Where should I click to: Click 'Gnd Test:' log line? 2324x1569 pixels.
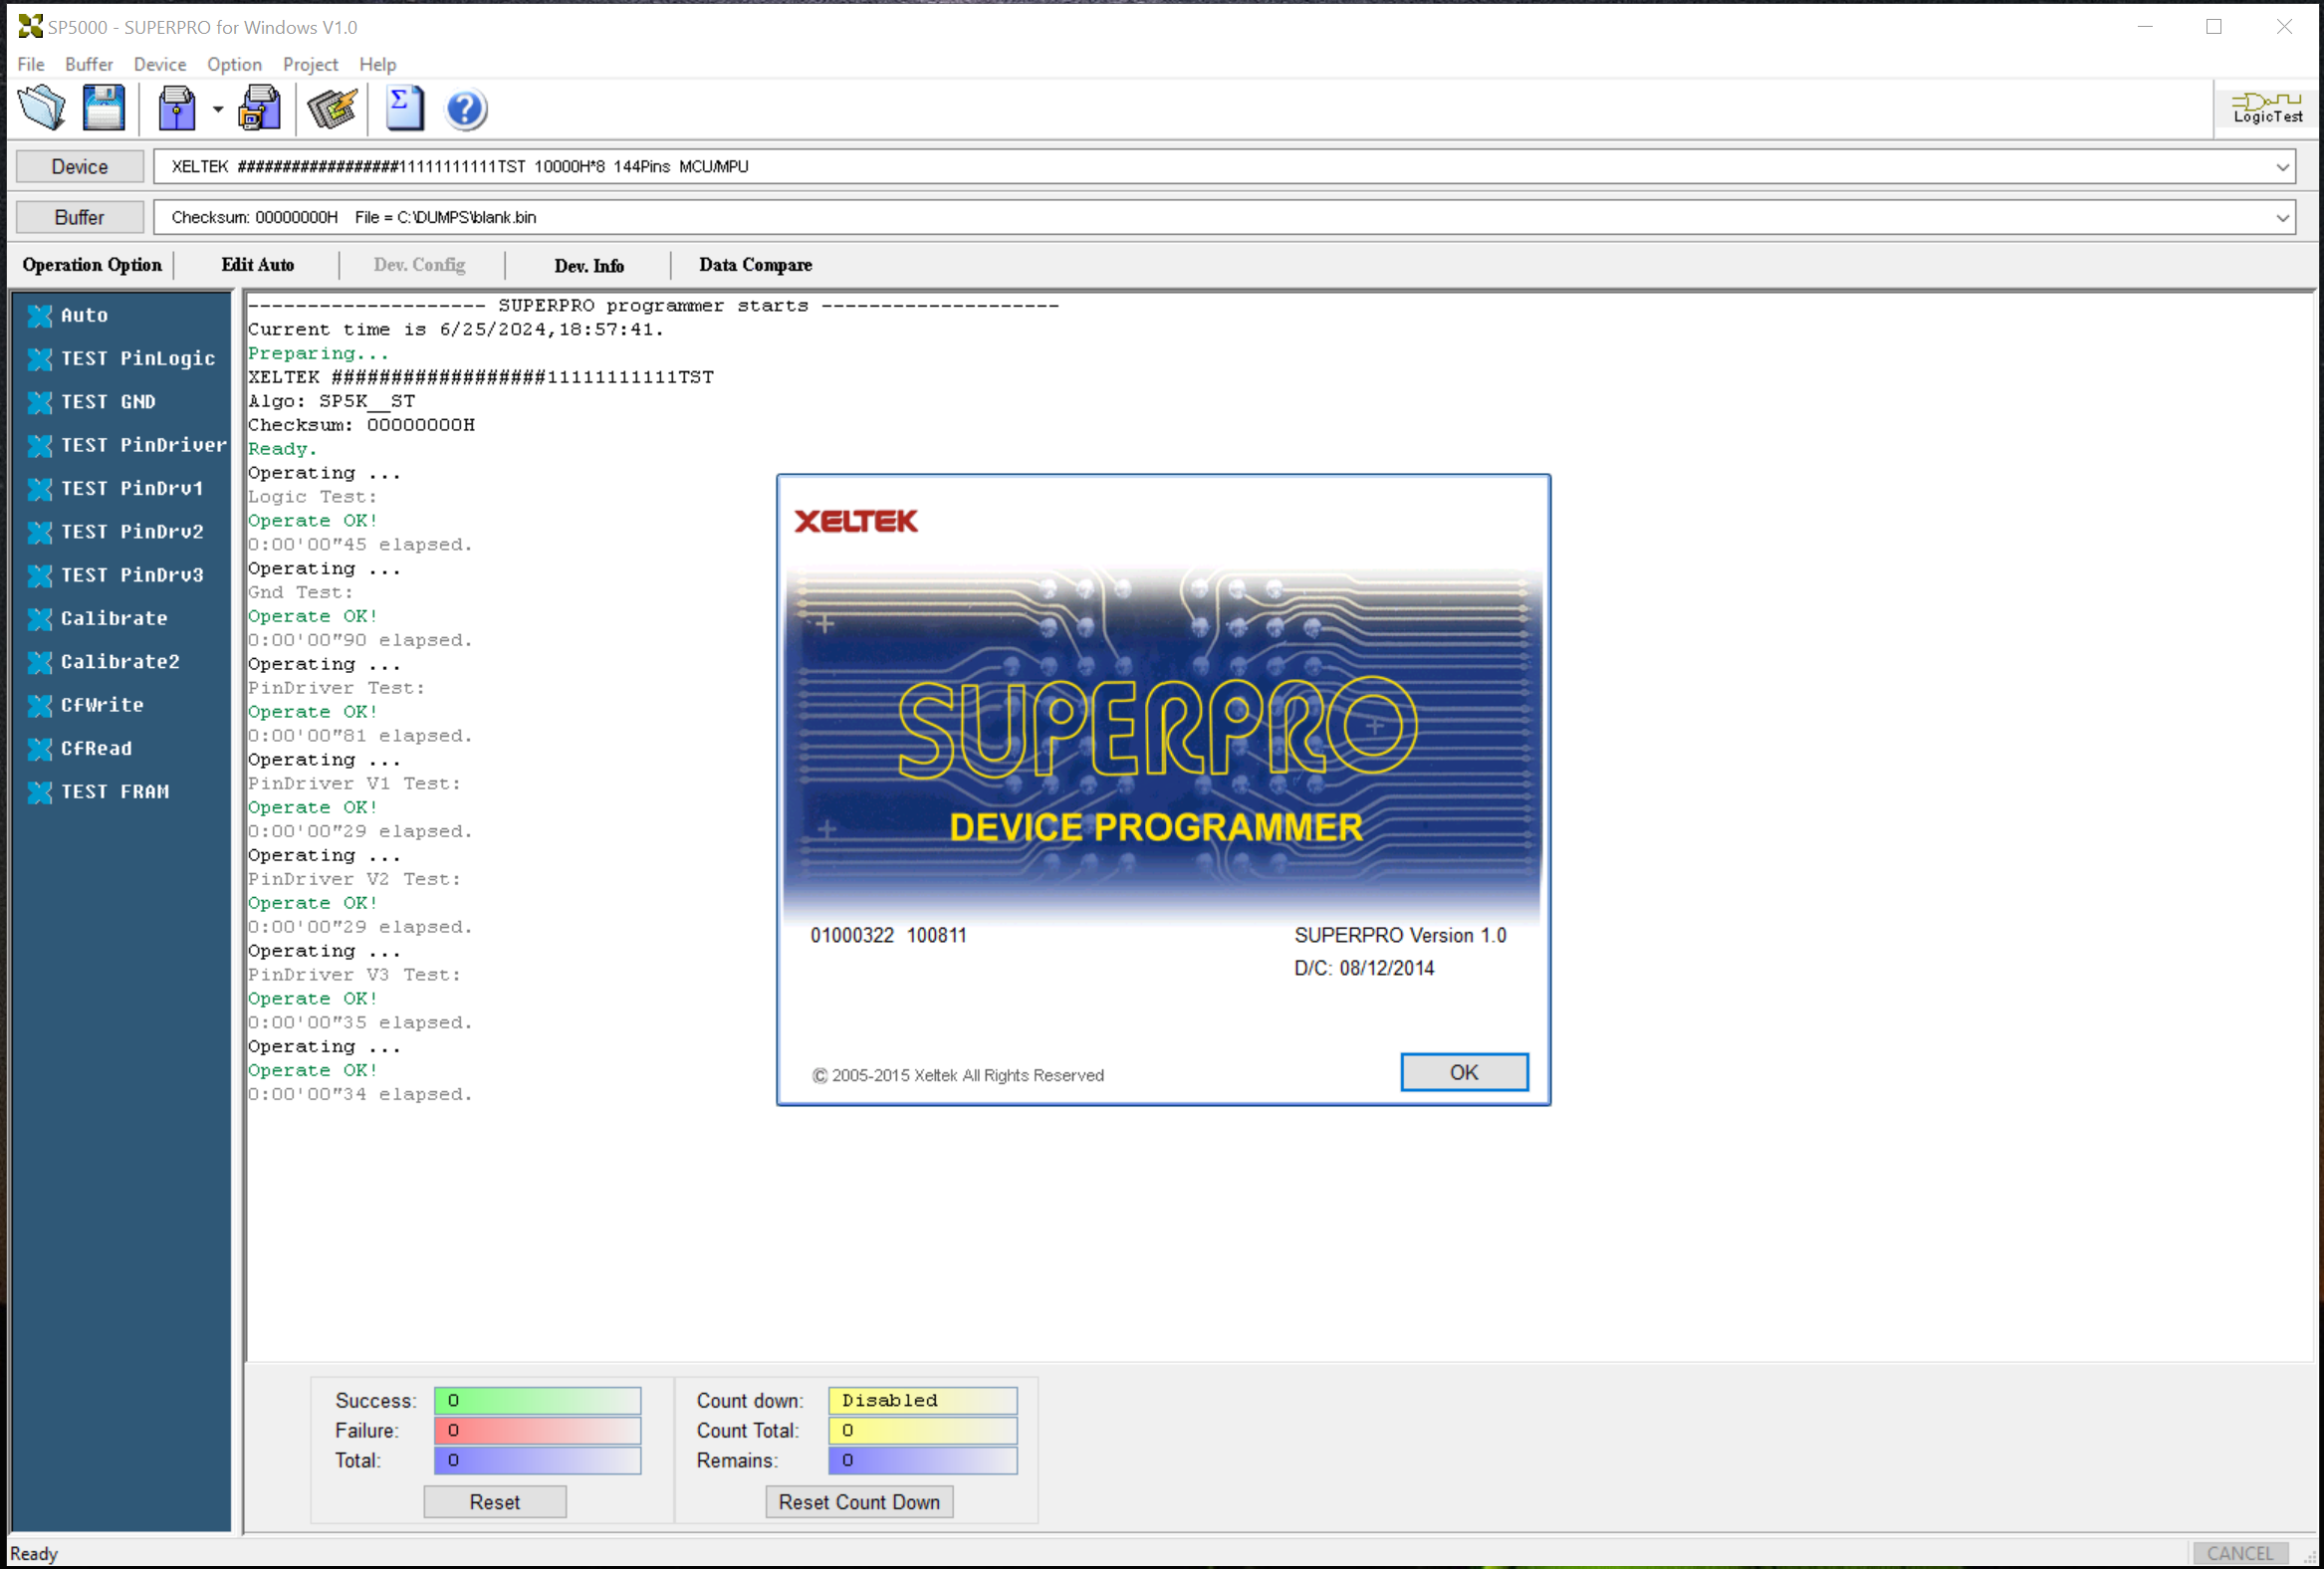click(300, 592)
